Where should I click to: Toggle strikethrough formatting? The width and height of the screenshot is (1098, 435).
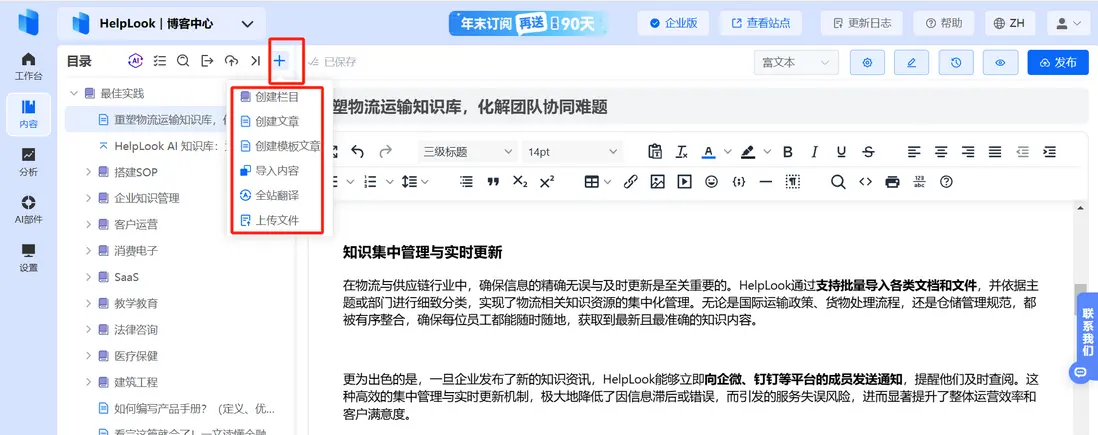868,151
